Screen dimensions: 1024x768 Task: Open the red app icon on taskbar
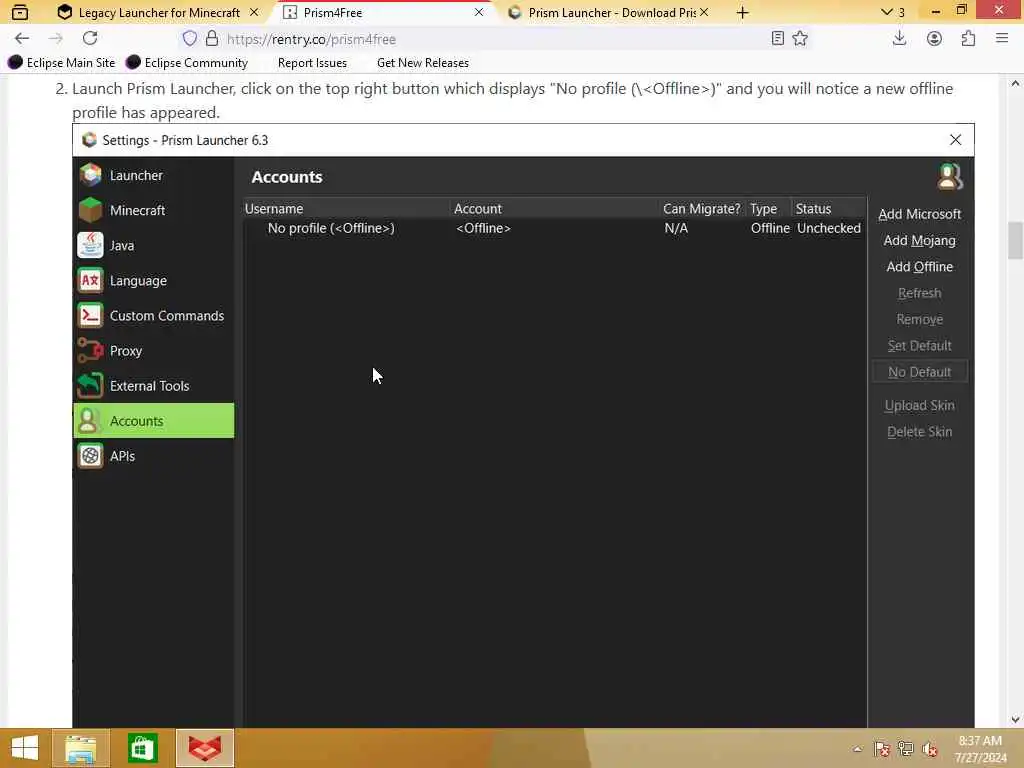tap(205, 748)
